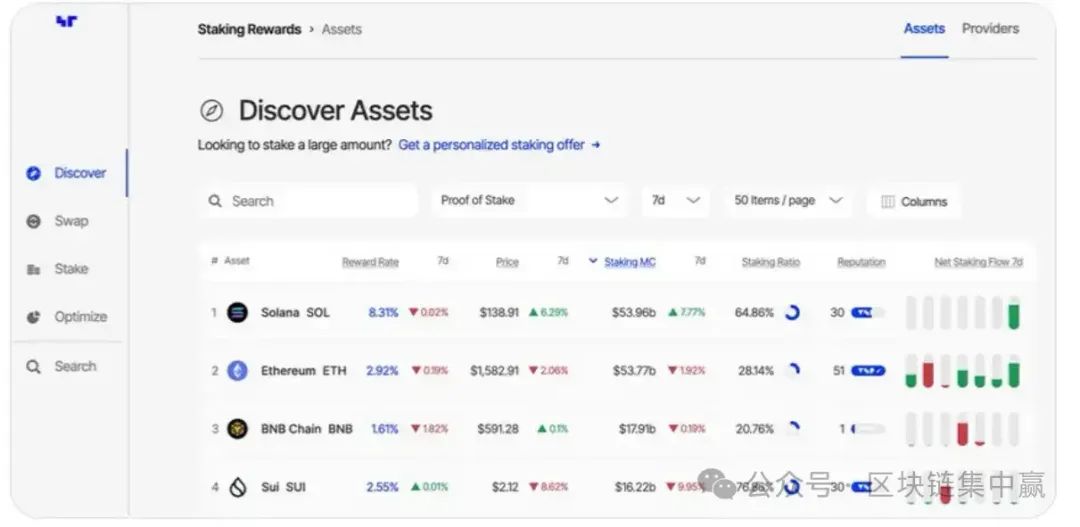Click Solana staking ratio ring icon
The height and width of the screenshot is (527, 1080).
pos(792,313)
